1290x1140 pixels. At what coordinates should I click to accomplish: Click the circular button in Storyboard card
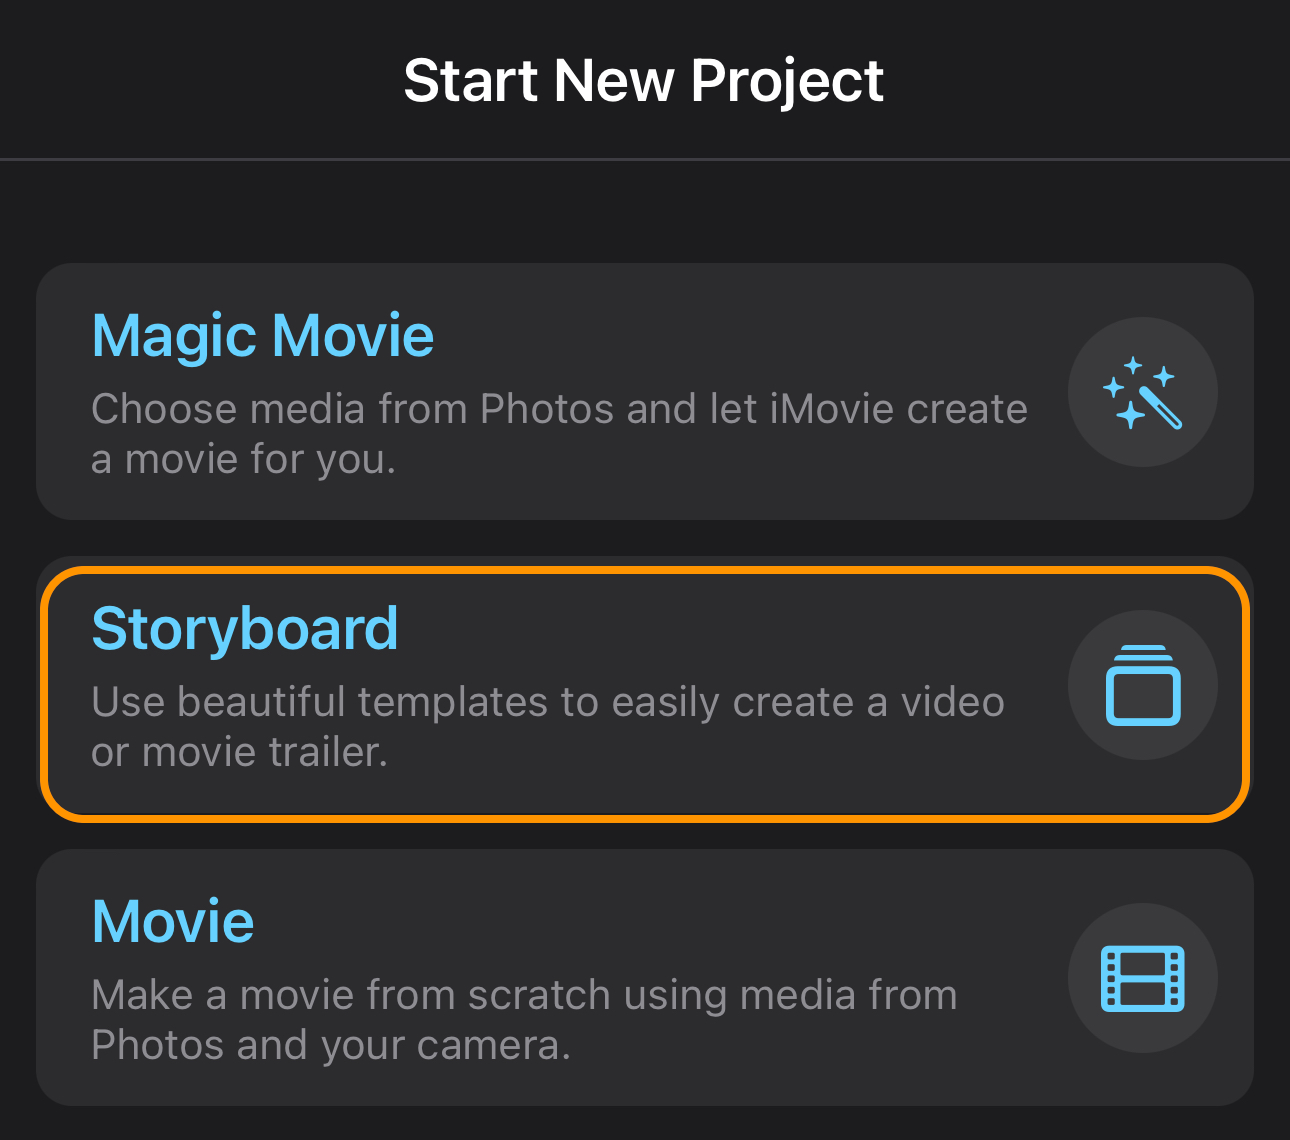(1143, 685)
